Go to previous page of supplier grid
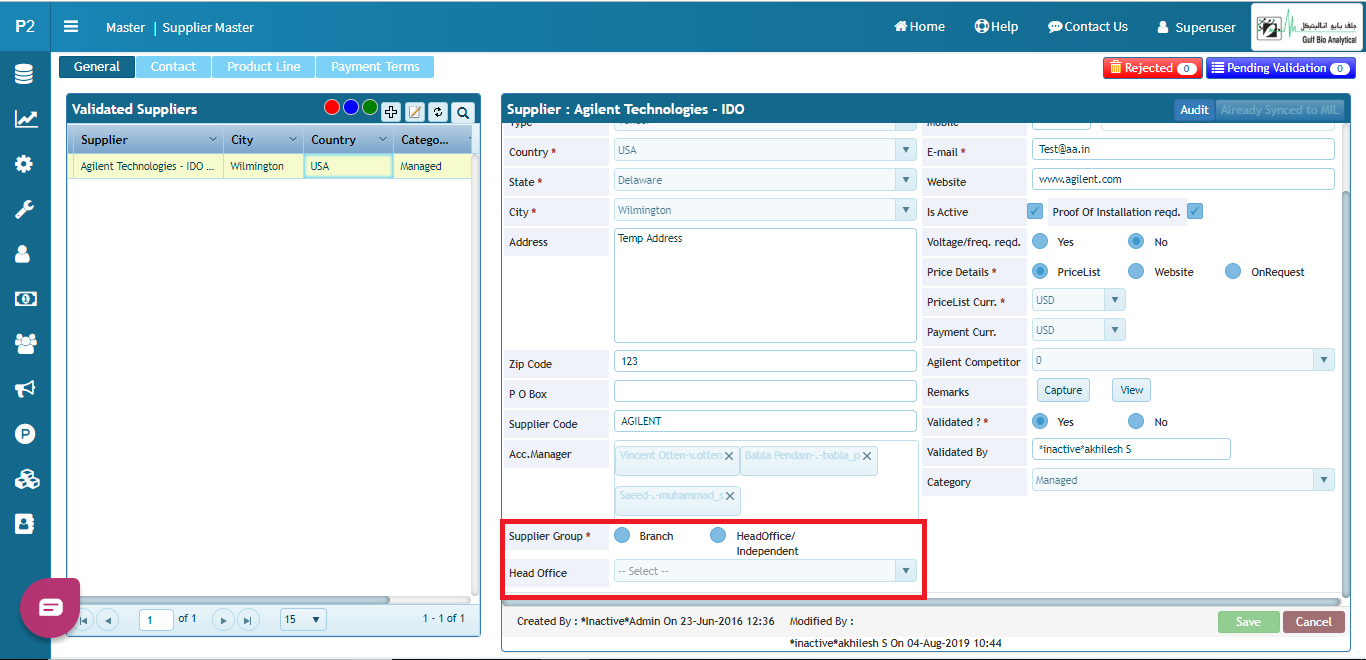Viewport: 1366px width, 660px height. pos(108,620)
